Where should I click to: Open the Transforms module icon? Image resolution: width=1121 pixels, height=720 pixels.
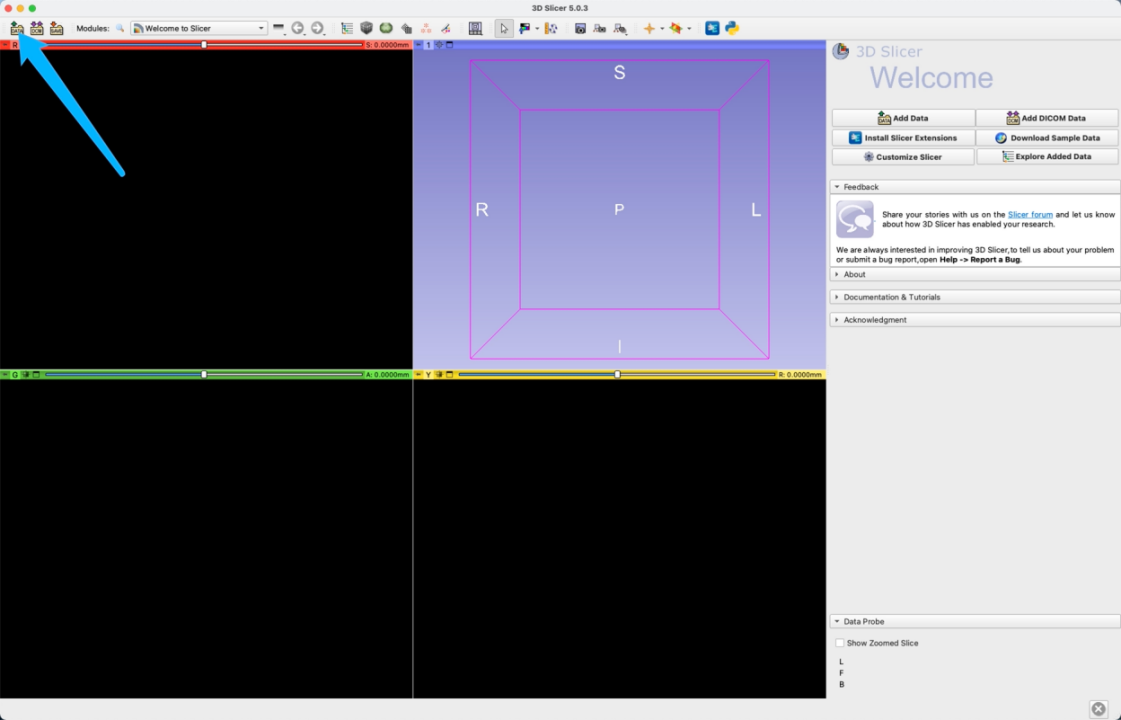[x=406, y=29]
